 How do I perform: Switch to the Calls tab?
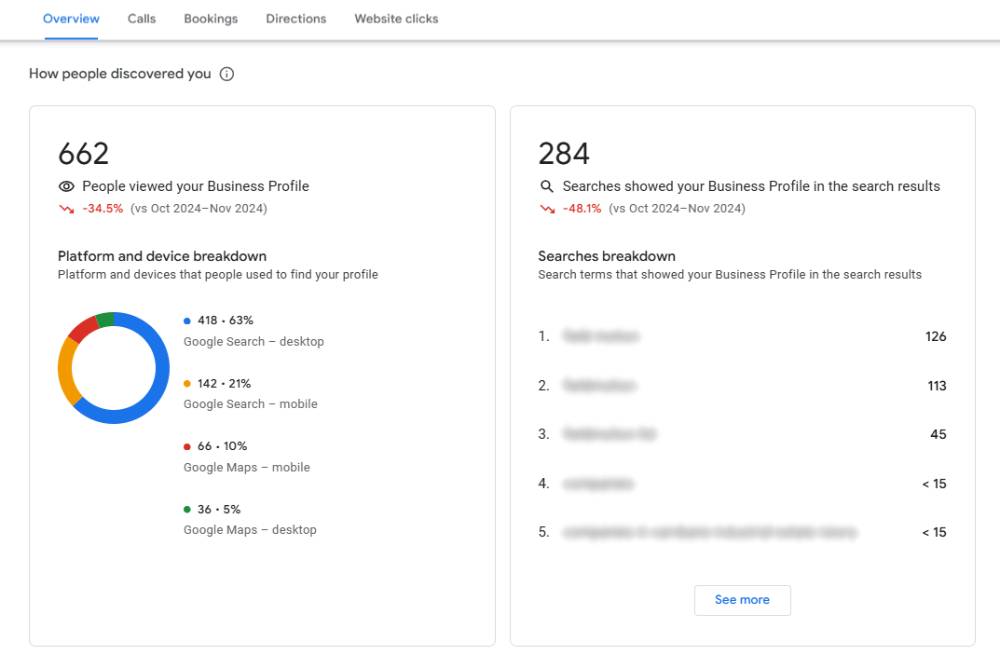pyautogui.click(x=142, y=19)
